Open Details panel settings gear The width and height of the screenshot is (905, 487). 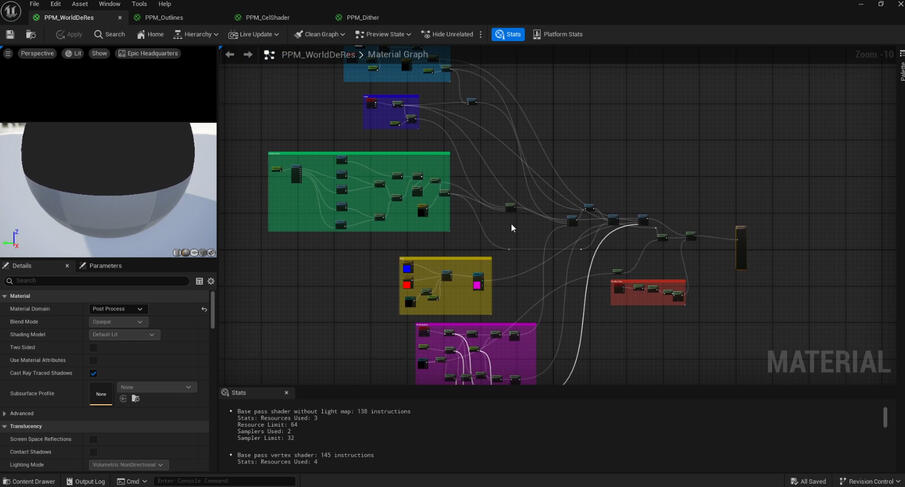tap(211, 281)
